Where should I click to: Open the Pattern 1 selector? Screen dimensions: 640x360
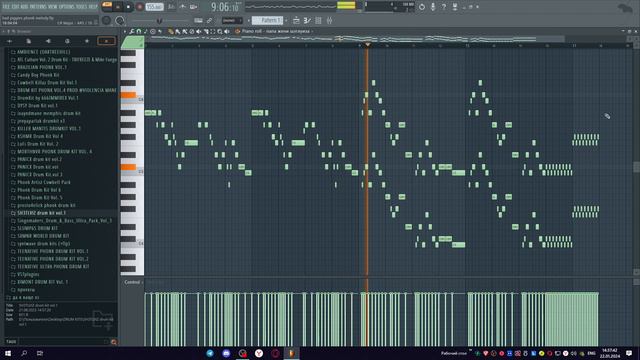point(267,20)
